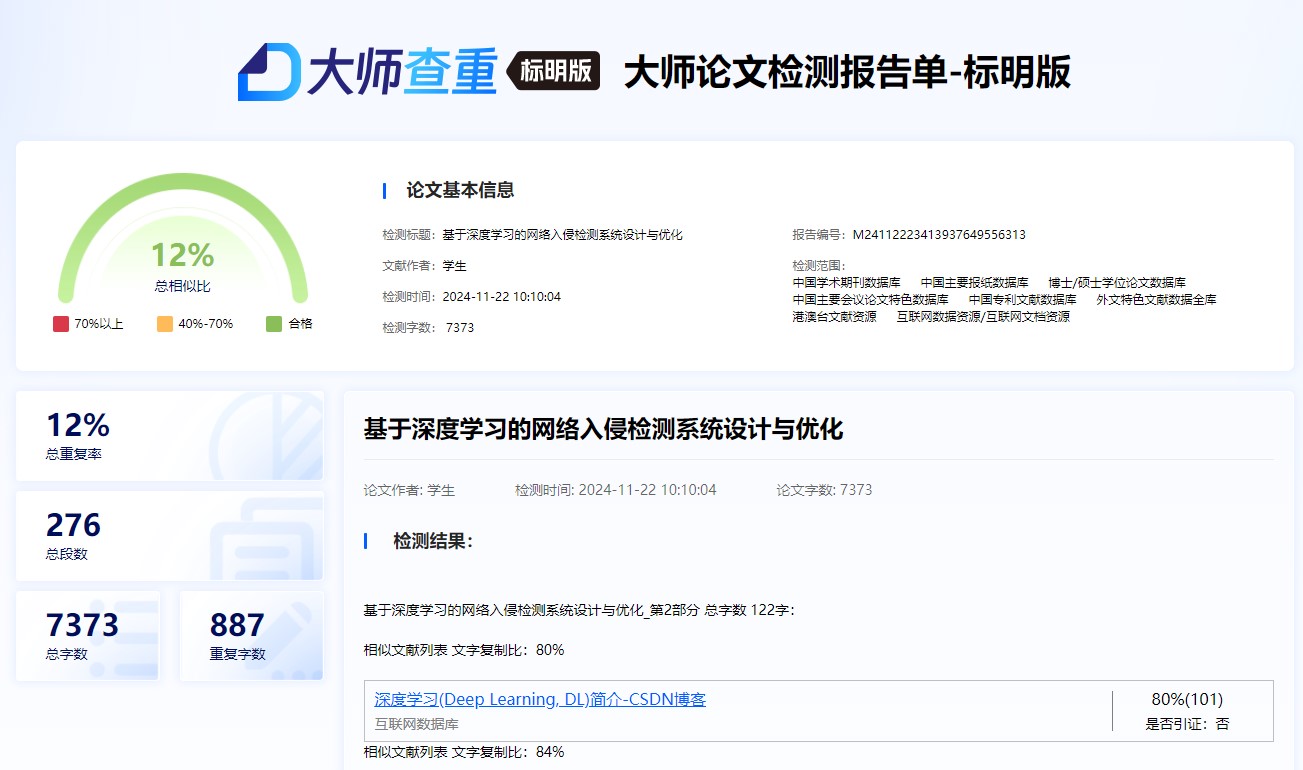Click 博士/硕士学位论文数据库 text
This screenshot has height=770, width=1303.
[x=1117, y=283]
